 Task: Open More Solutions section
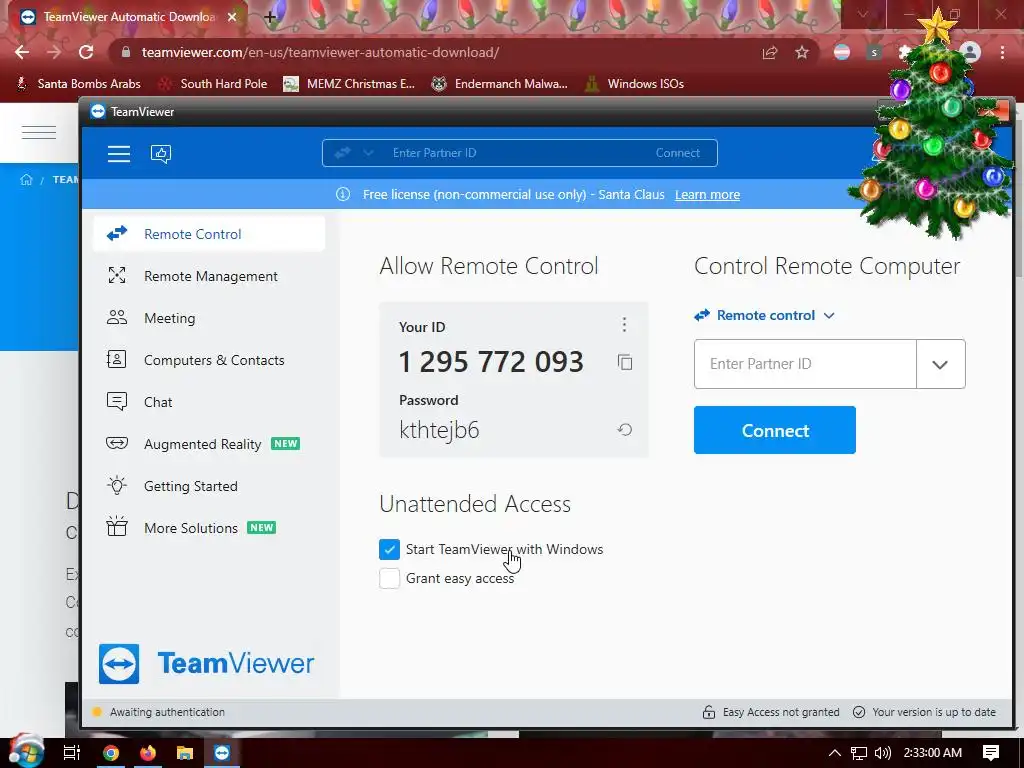tap(209, 528)
